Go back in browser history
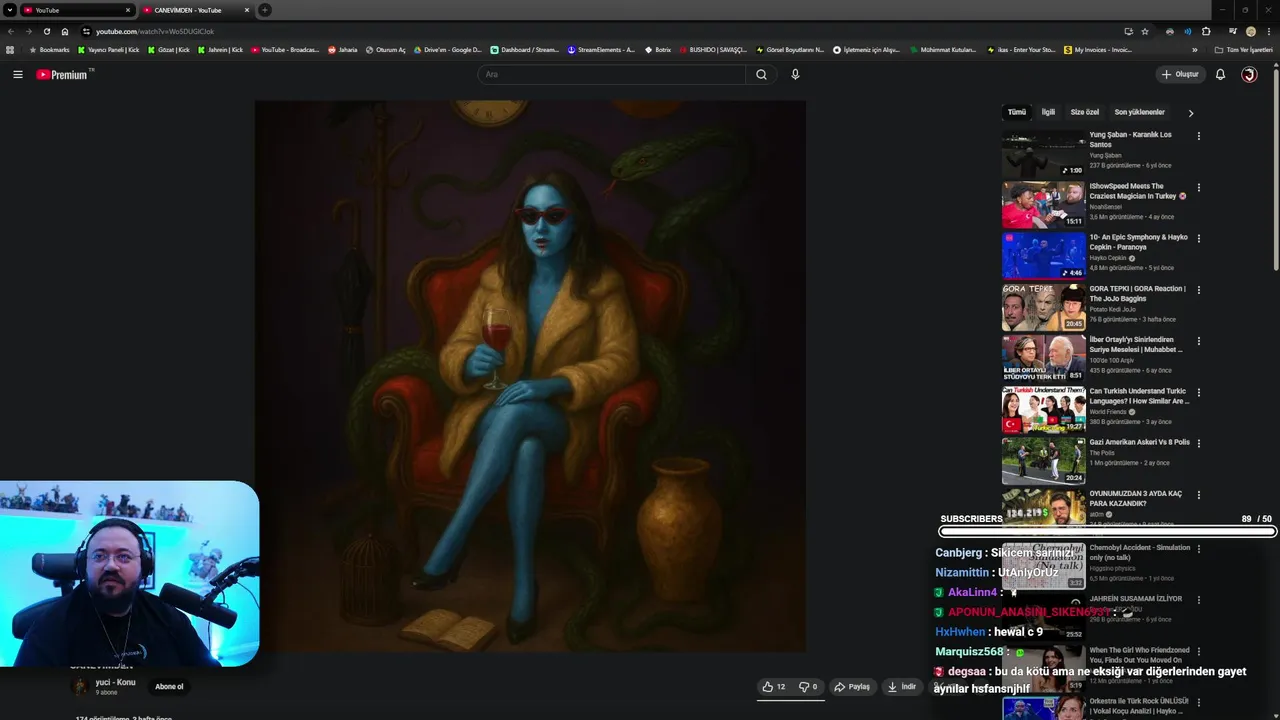Screen dimensions: 1280x720 click(11, 31)
